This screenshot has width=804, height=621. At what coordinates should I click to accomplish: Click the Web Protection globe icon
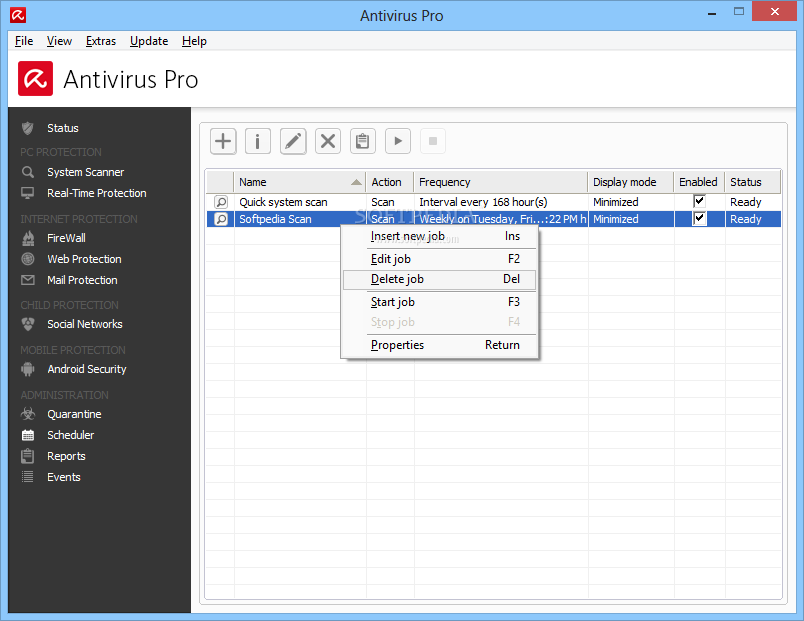pyautogui.click(x=28, y=259)
